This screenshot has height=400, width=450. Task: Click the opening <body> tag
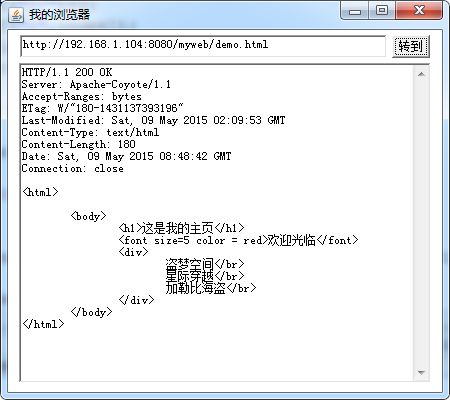89,216
